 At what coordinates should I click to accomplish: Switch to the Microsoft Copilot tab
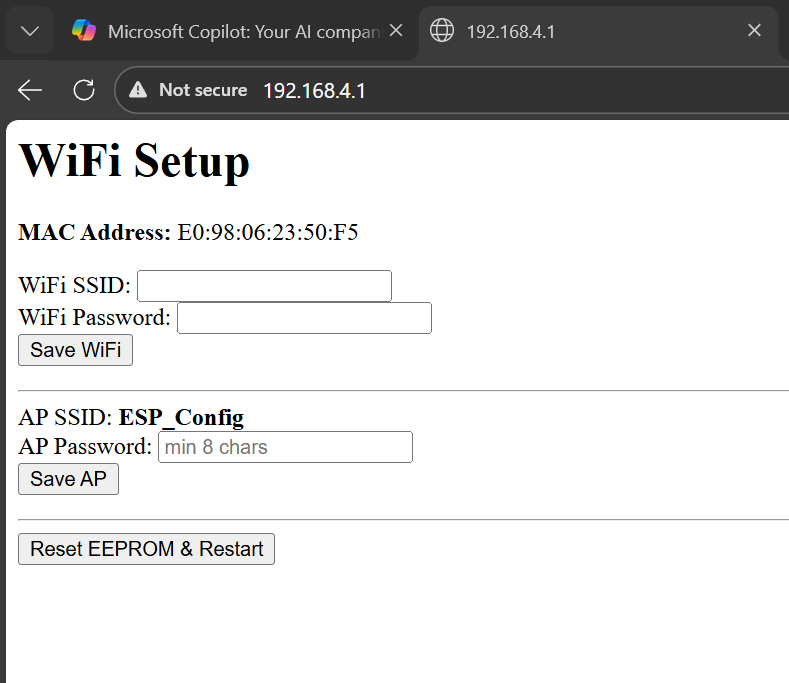[240, 31]
